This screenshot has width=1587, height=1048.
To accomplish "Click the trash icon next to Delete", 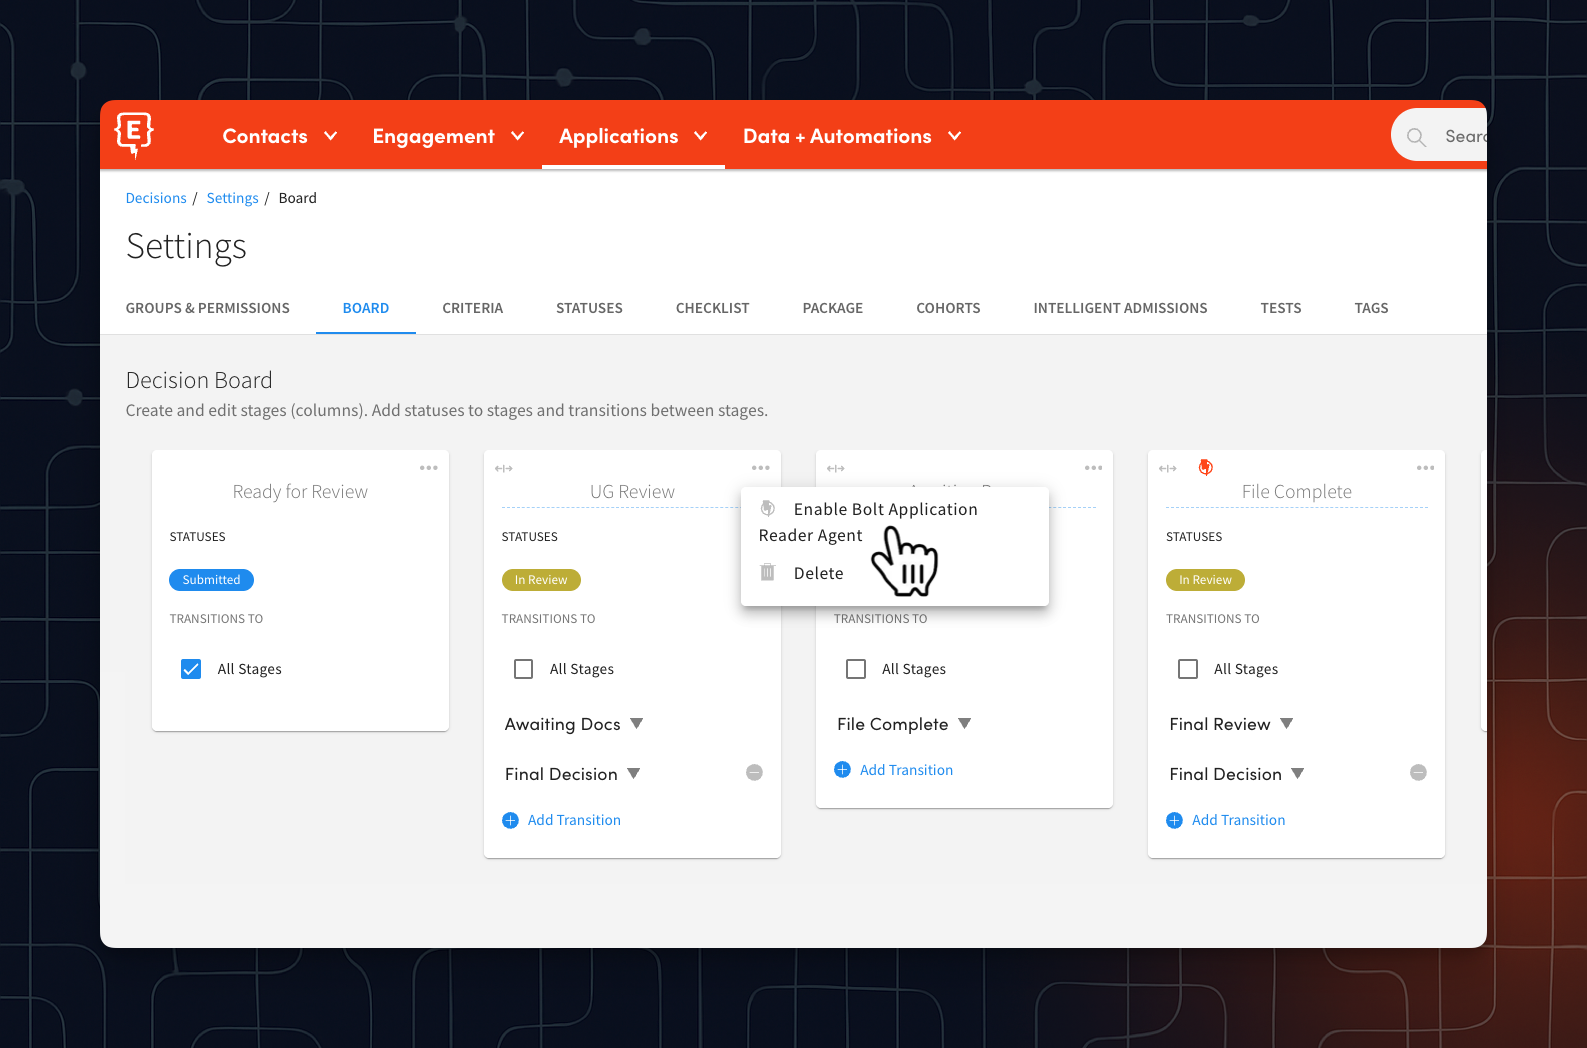I will pyautogui.click(x=768, y=573).
